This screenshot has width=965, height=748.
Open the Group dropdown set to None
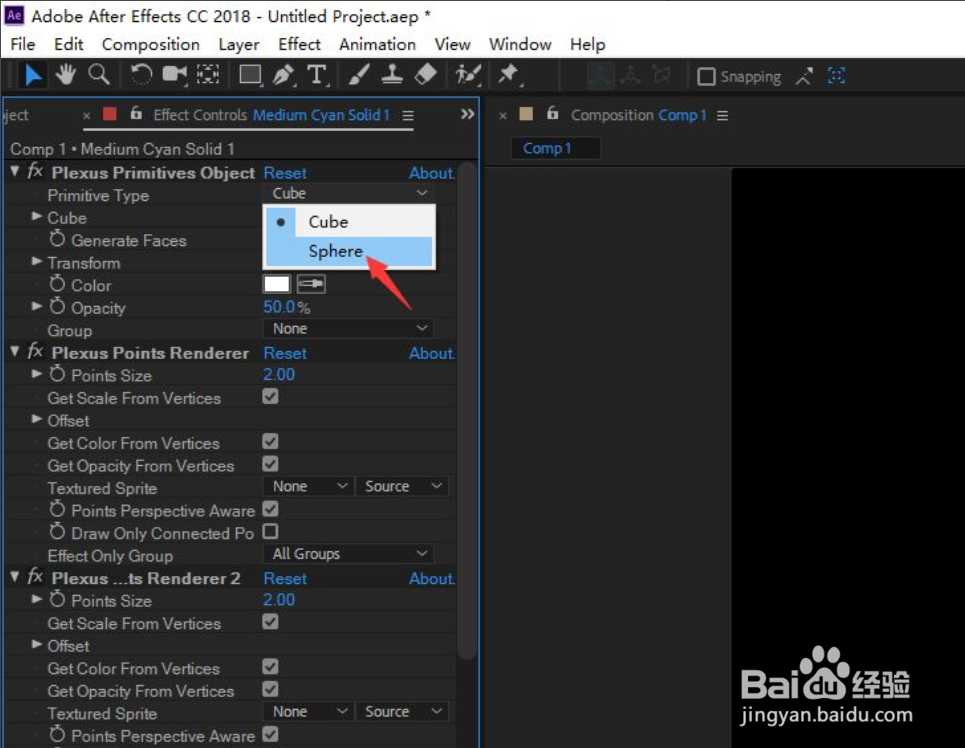point(349,329)
